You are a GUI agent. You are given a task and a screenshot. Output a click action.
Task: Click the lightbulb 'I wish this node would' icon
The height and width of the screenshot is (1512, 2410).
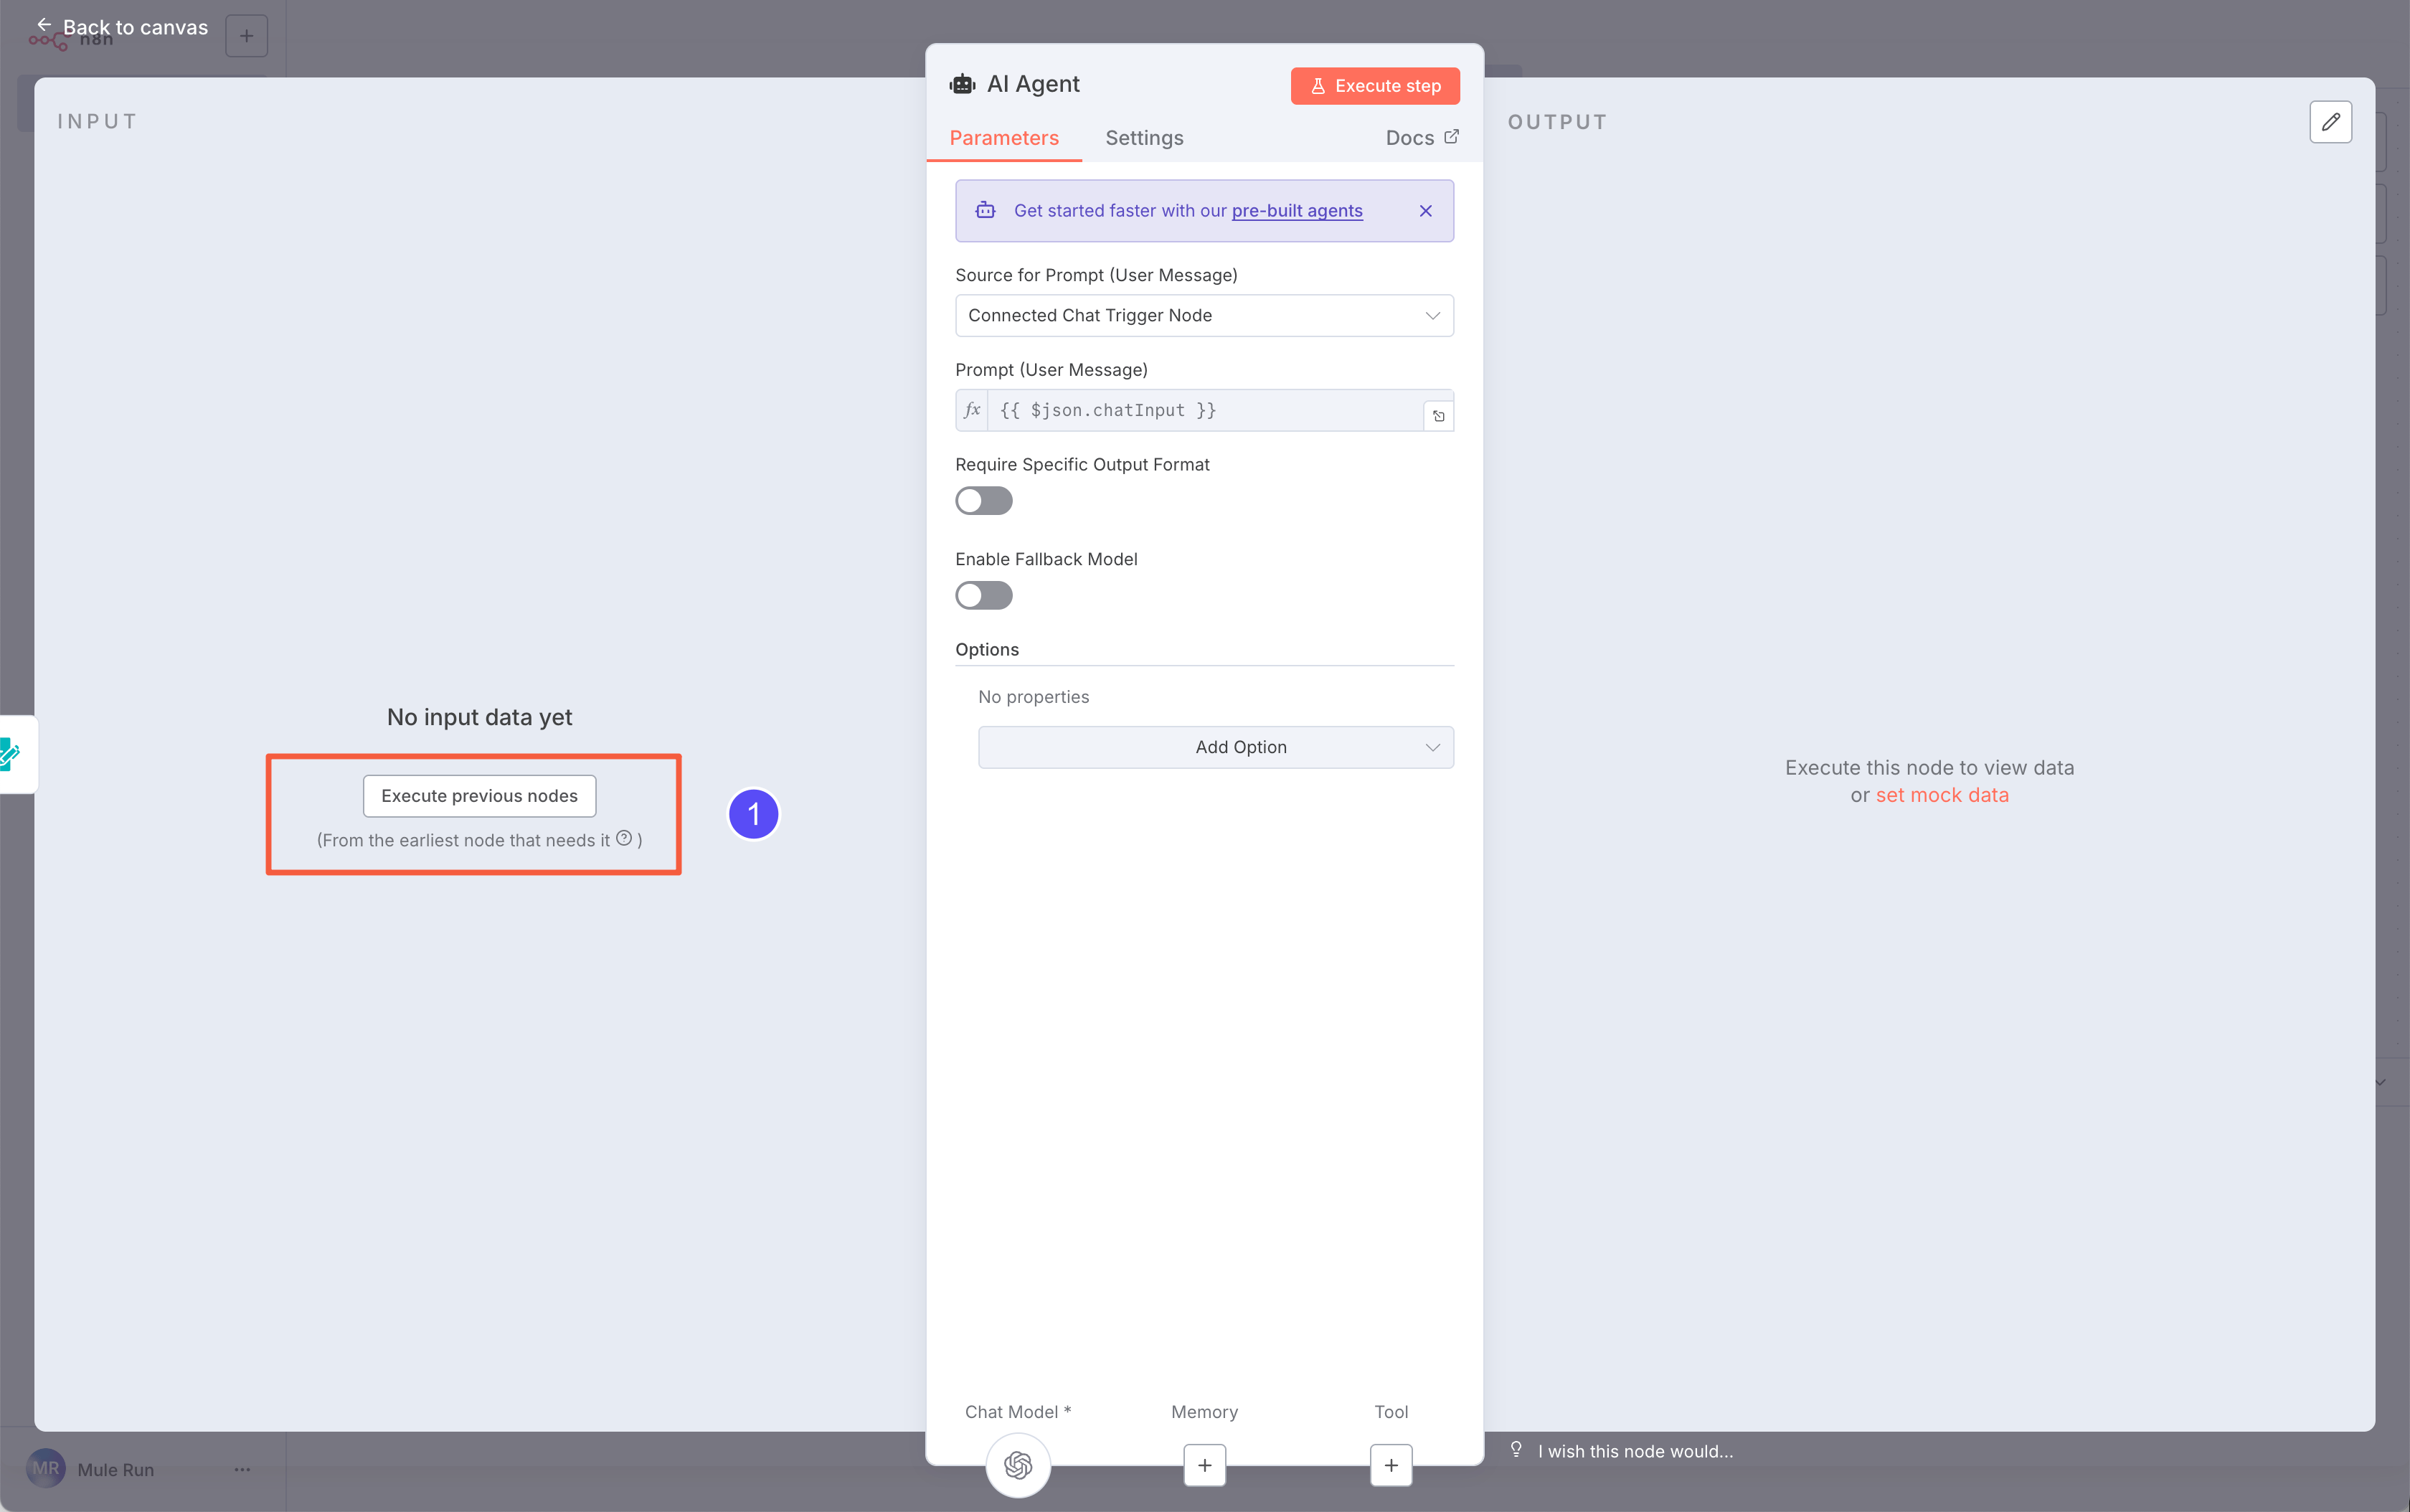pos(1516,1450)
